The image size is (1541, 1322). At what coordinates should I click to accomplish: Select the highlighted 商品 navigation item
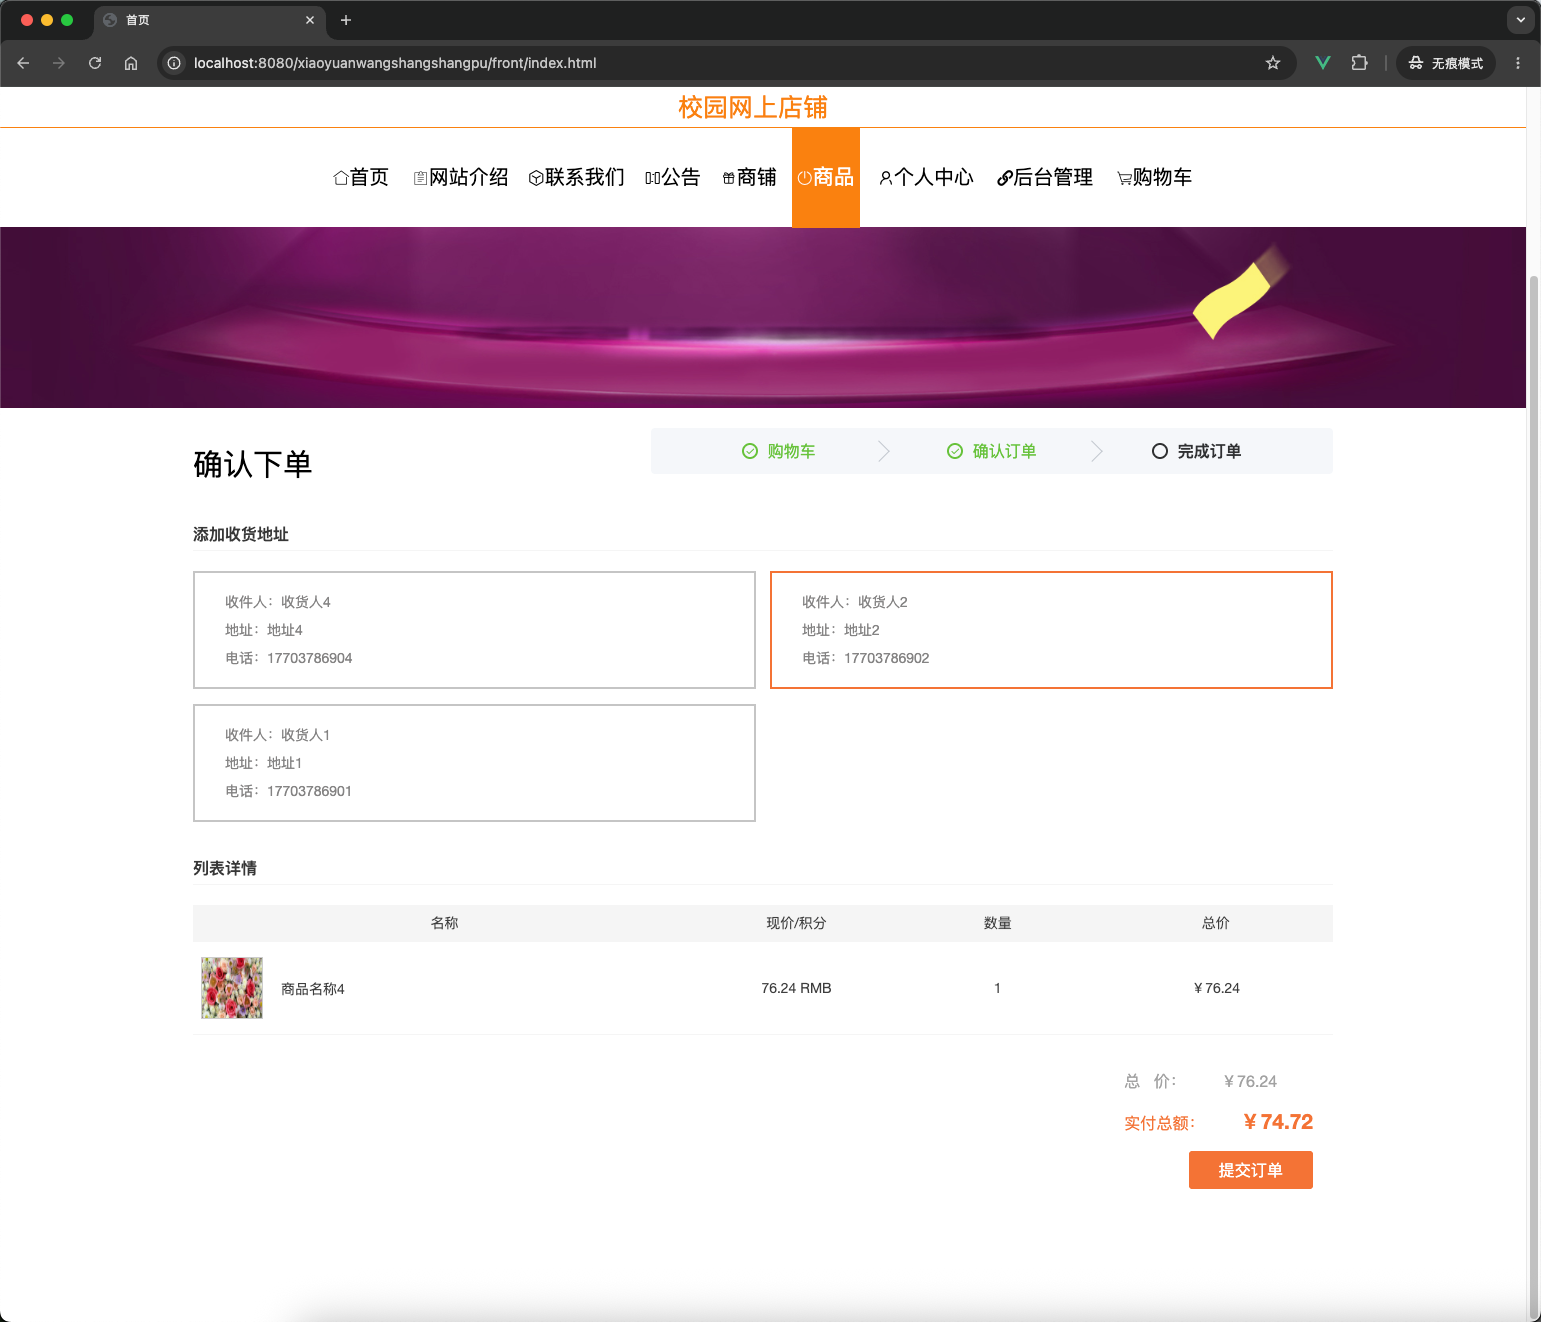coord(826,177)
